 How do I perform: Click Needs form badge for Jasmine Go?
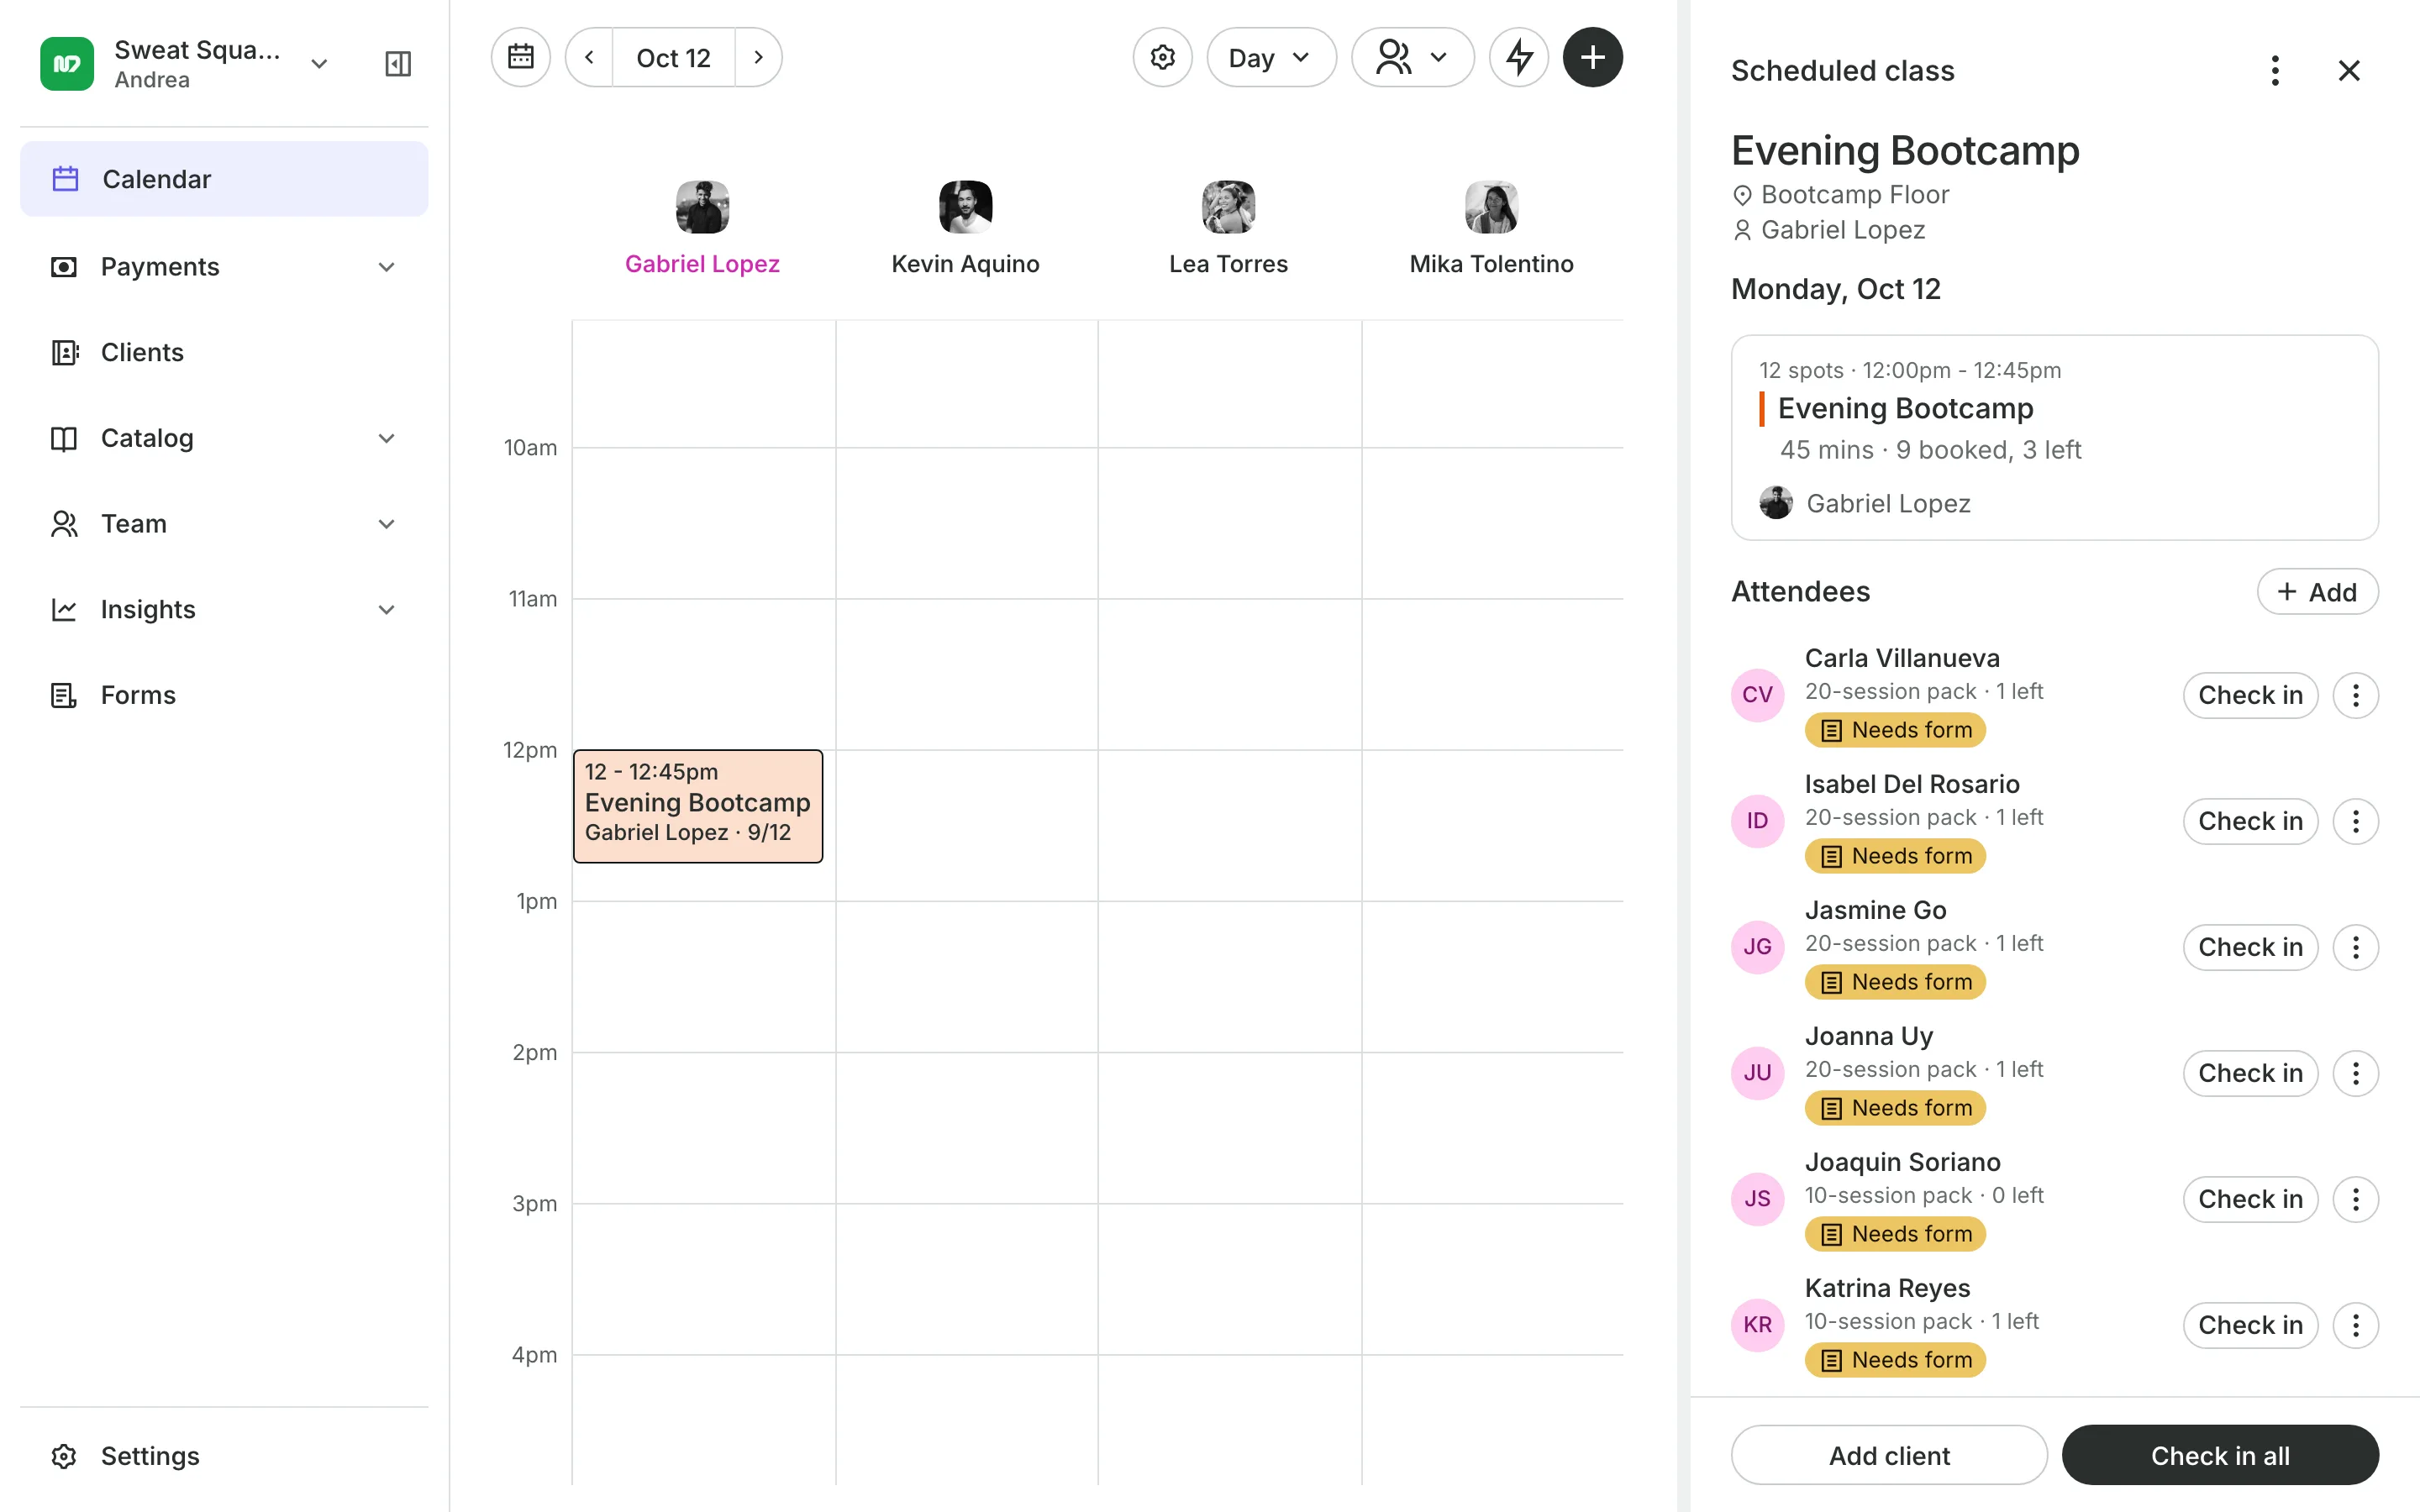(x=1895, y=982)
